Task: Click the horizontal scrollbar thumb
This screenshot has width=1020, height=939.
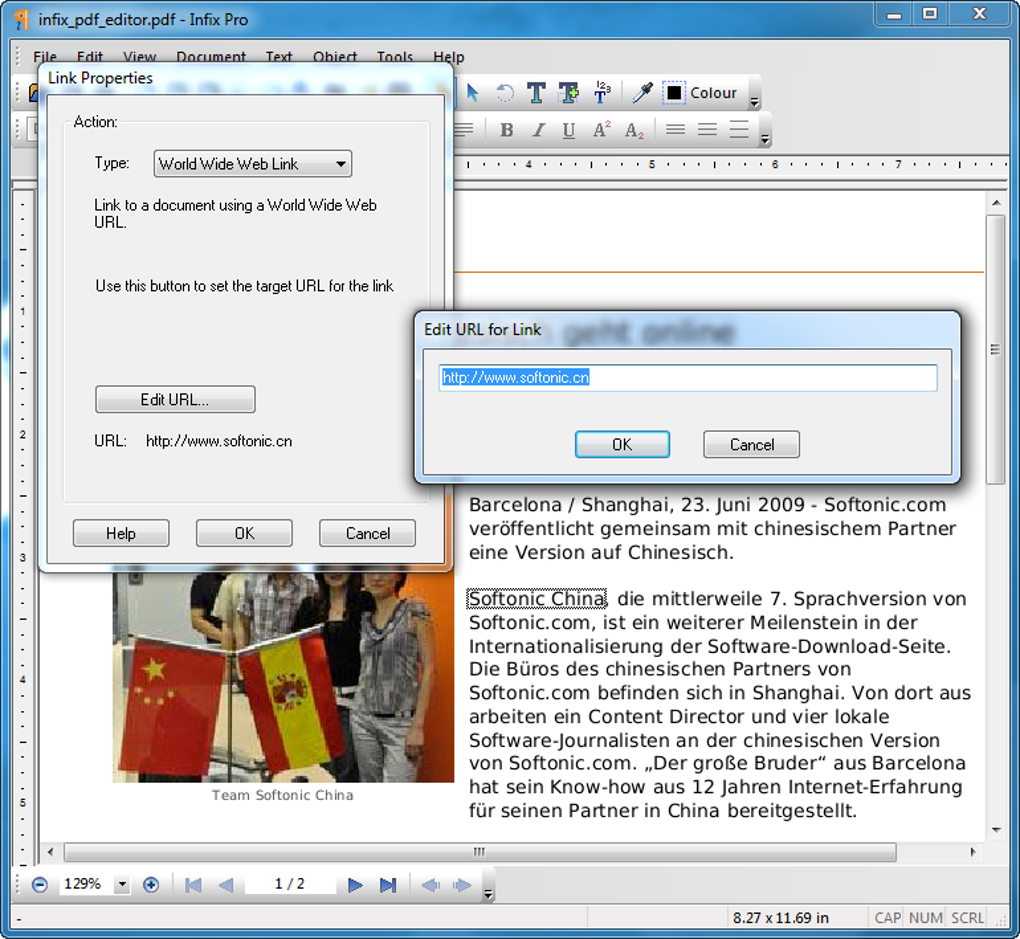Action: point(479,852)
